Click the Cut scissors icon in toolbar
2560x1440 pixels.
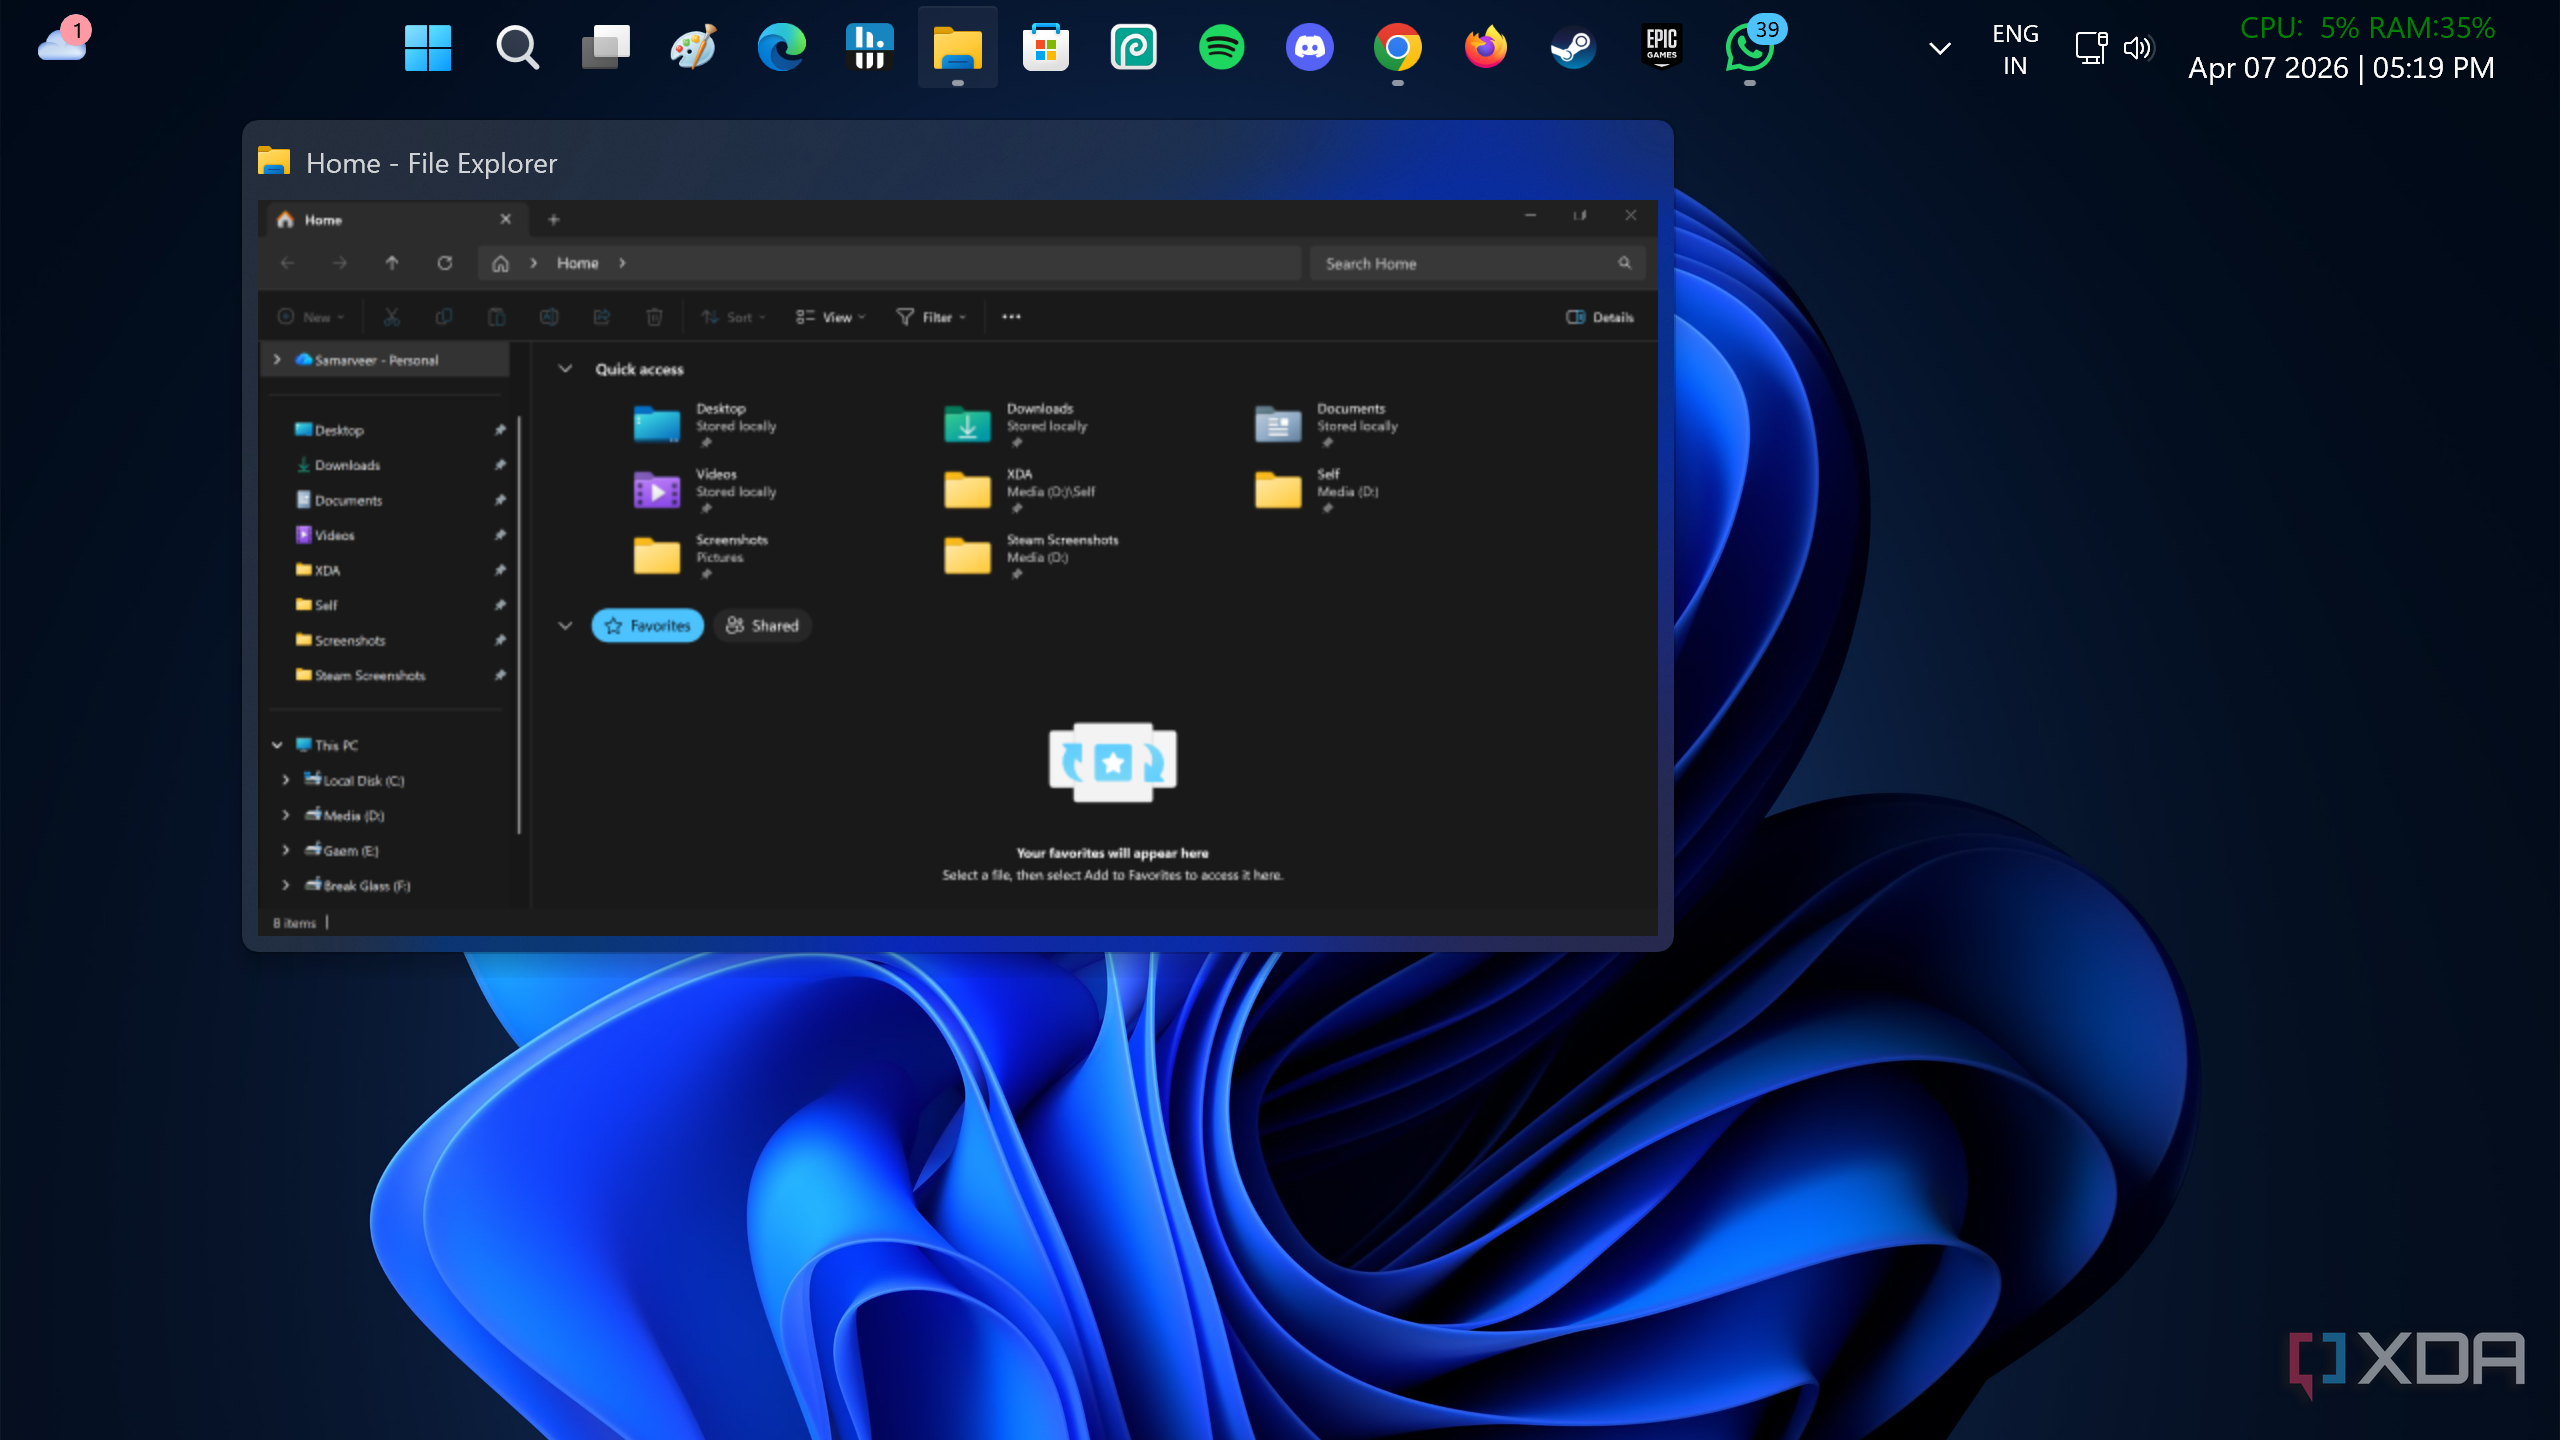click(391, 317)
